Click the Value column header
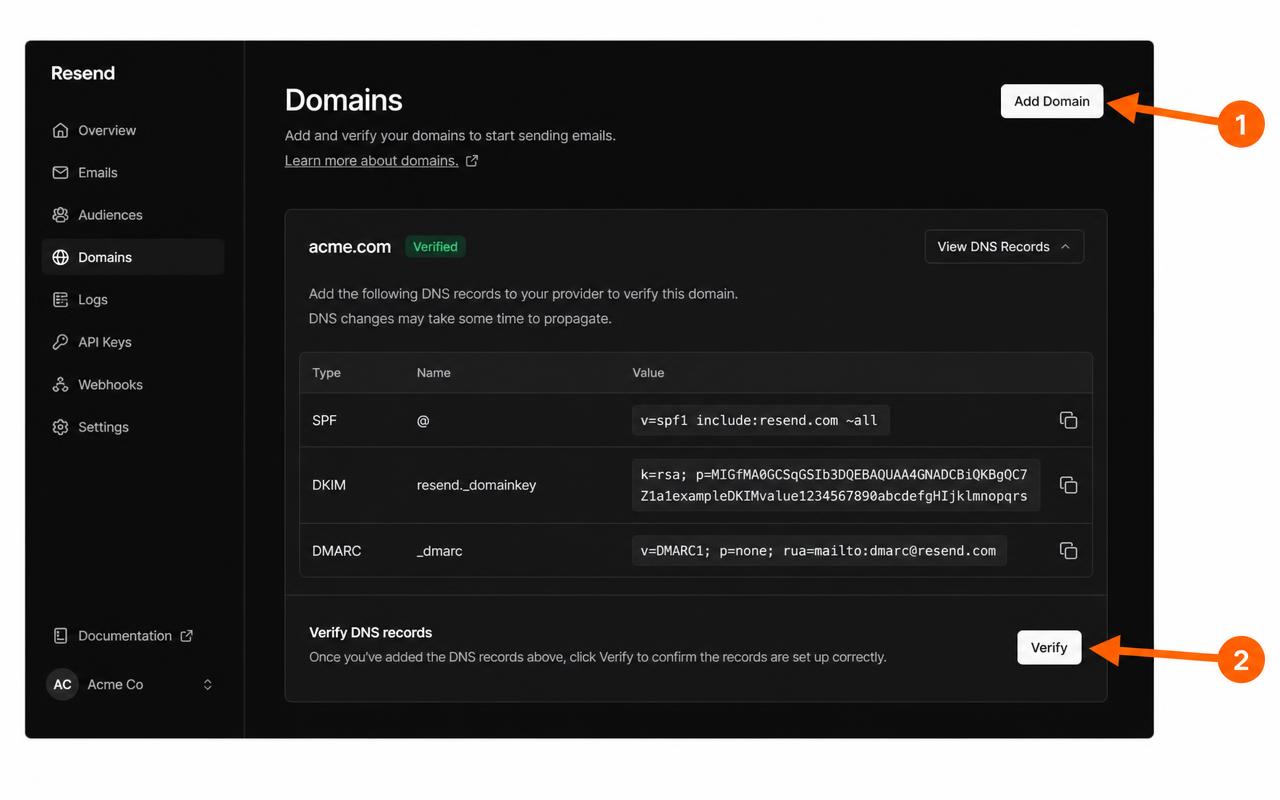Image resolution: width=1280 pixels, height=800 pixels. pyautogui.click(x=648, y=373)
